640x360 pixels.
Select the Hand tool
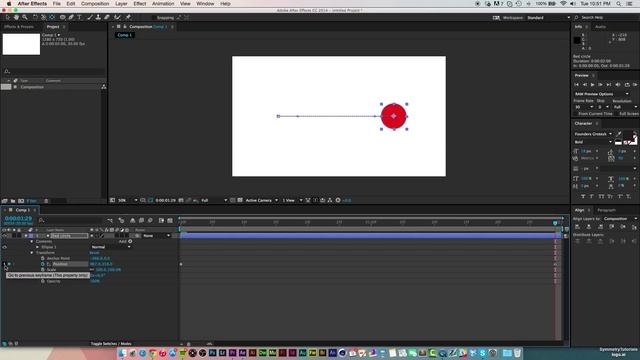click(16, 17)
